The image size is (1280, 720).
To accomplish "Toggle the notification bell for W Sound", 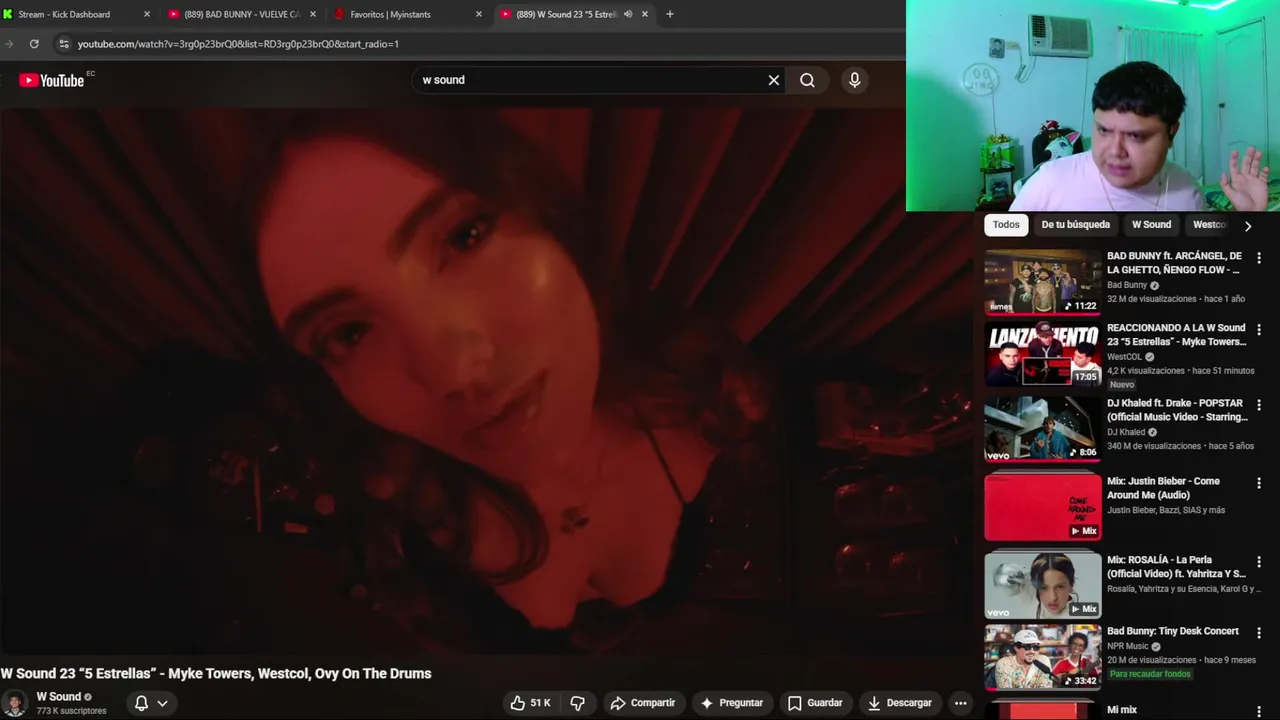I will tap(141, 703).
